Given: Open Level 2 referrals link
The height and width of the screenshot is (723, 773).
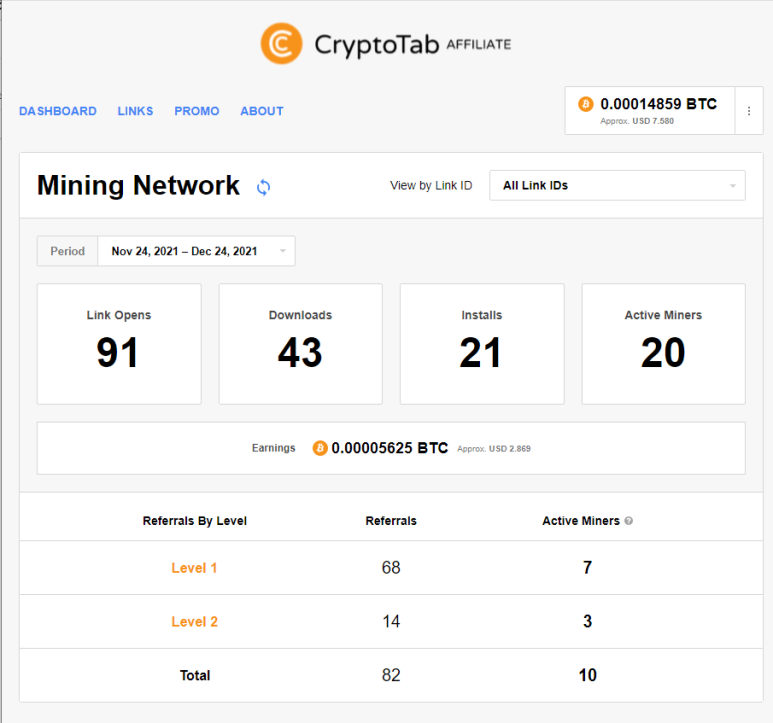Looking at the screenshot, I should coord(194,621).
